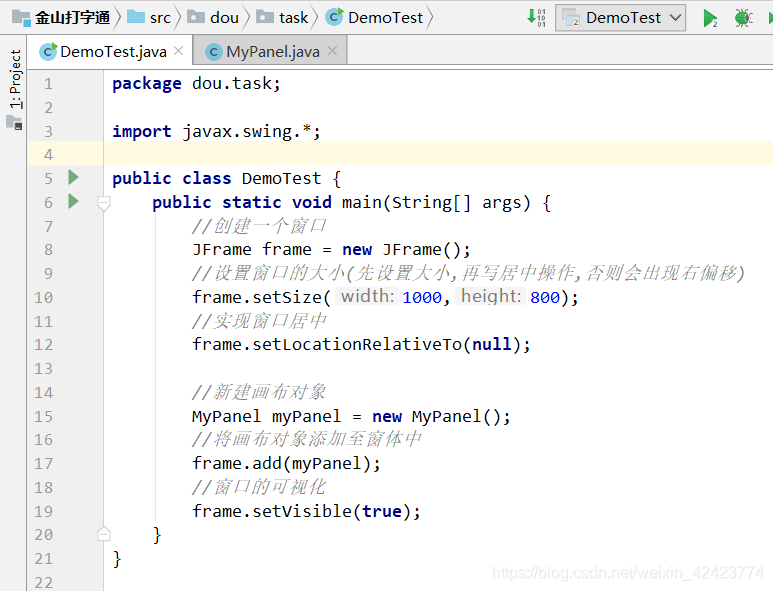Close the DemoTest.java tab
Image resolution: width=773 pixels, height=591 pixels.
click(178, 51)
